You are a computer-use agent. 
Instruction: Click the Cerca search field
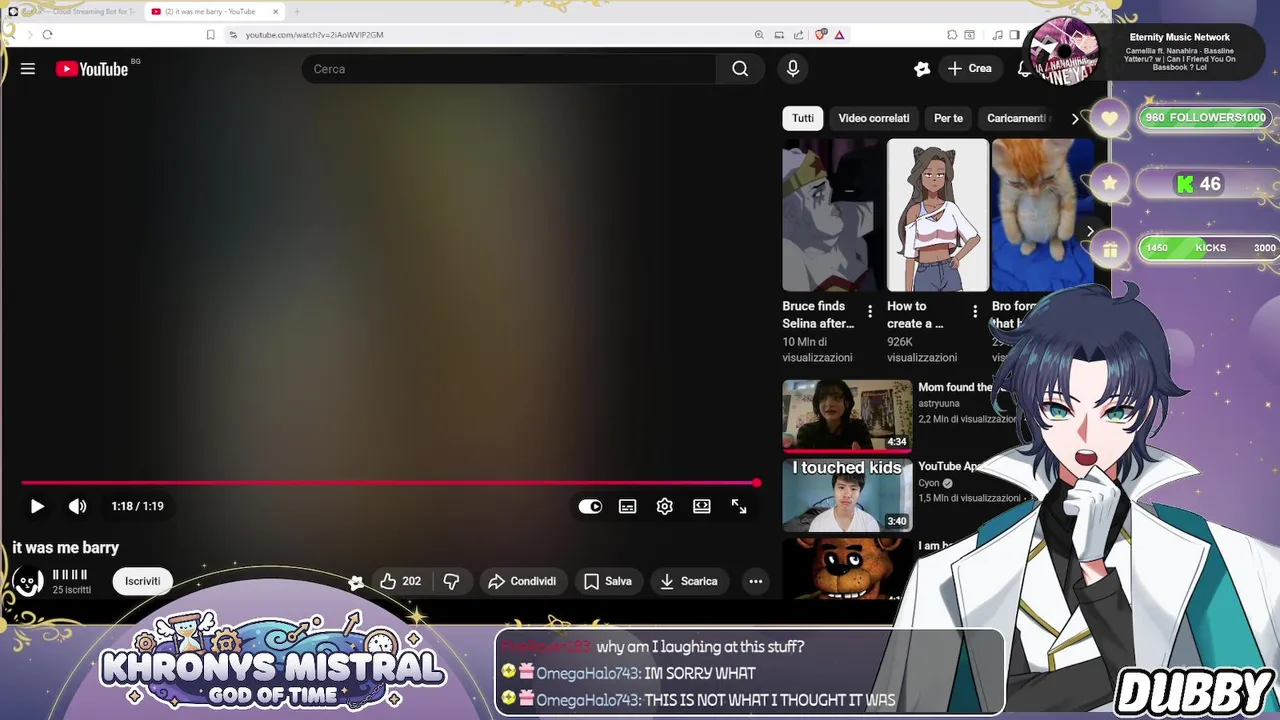pos(508,69)
